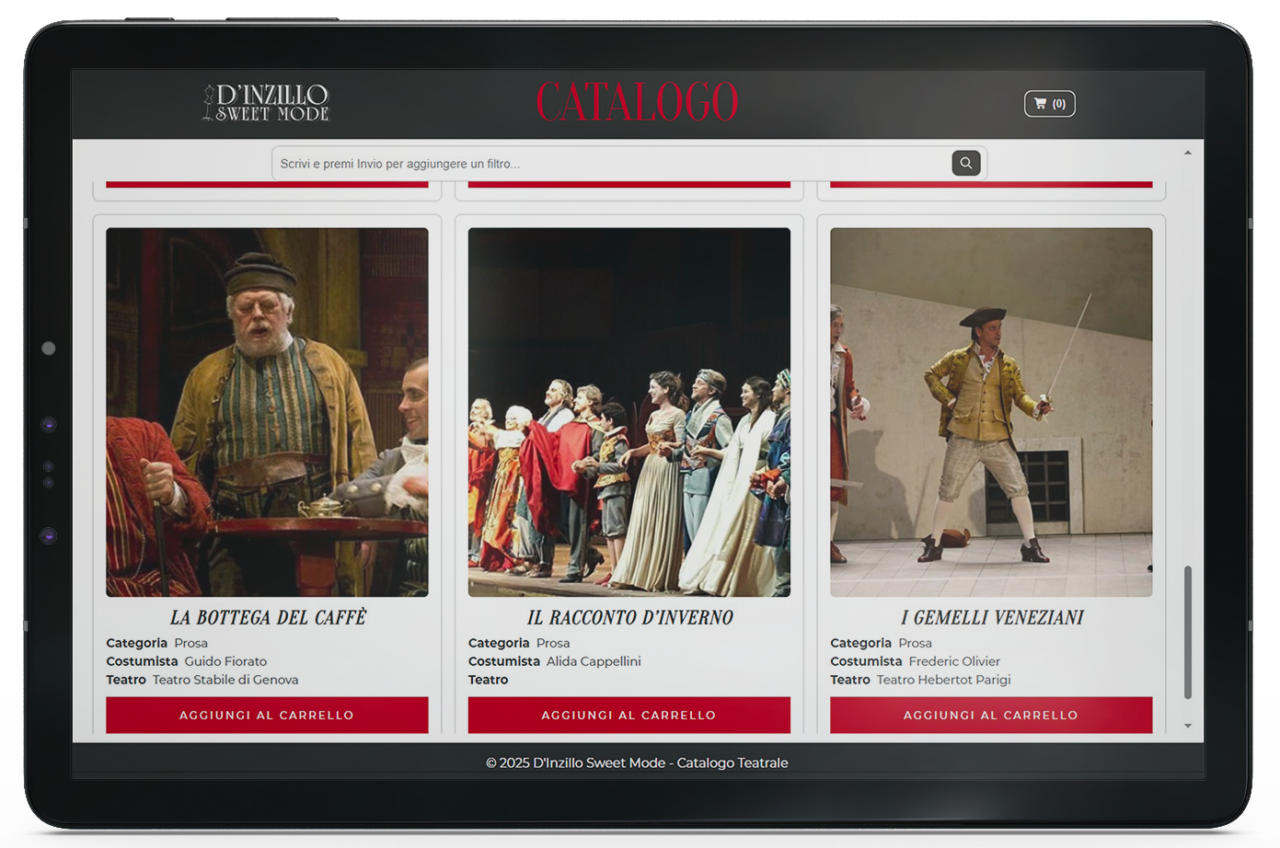The height and width of the screenshot is (848, 1280).
Task: Click the empty Teatro label under Il Racconto d'Inverno
Action: 488,680
